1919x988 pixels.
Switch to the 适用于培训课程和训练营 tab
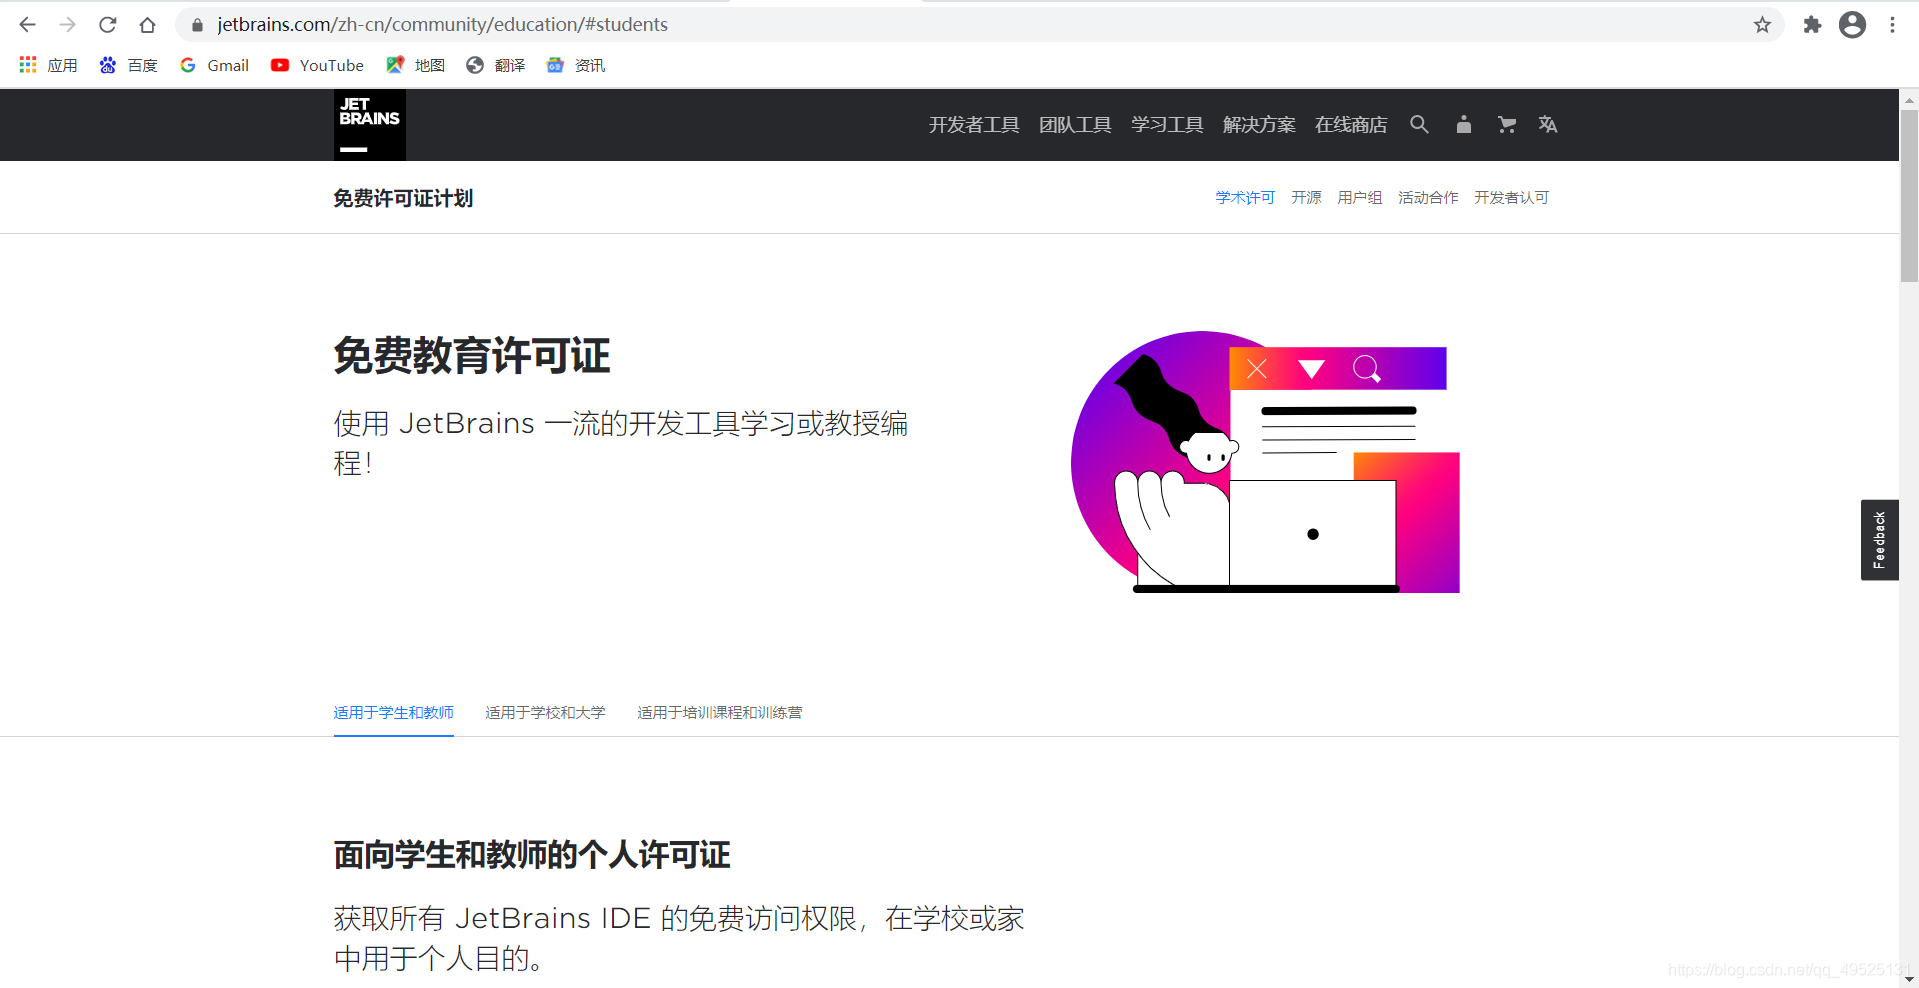(718, 712)
